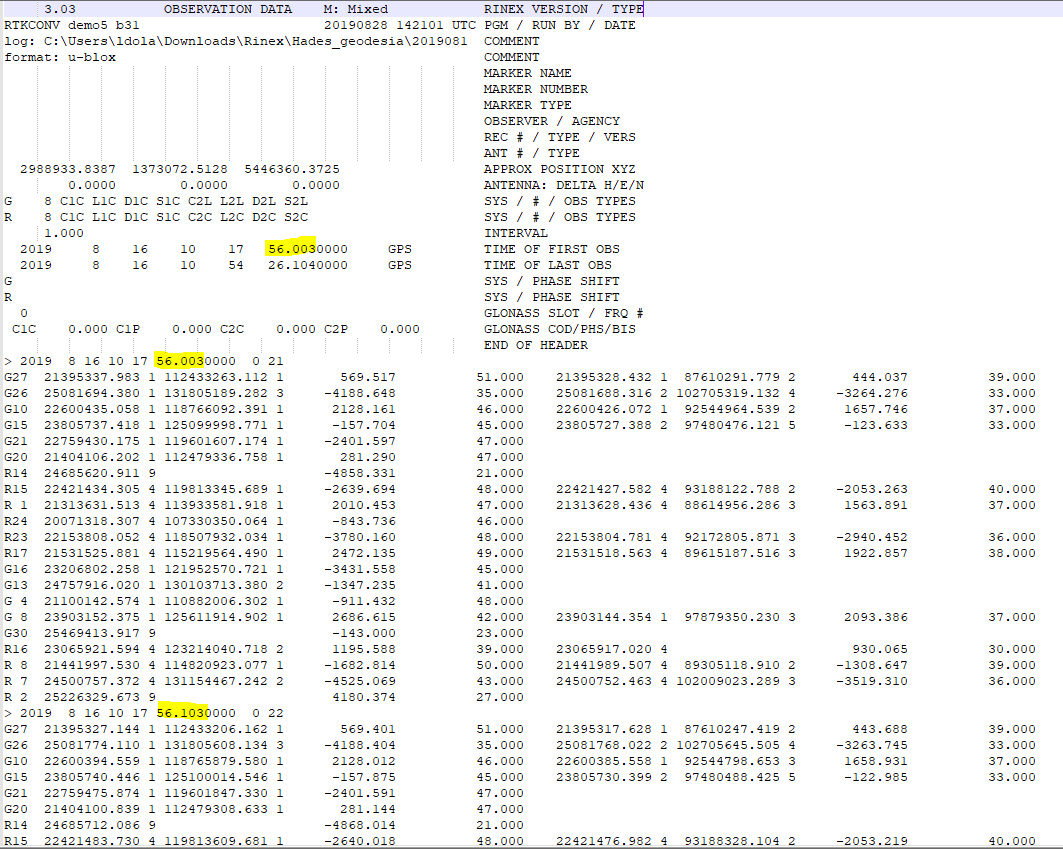Click the "ANTENNA: DELTA H/E/N" label
Image resolution: width=1063 pixels, height=849 pixels.
pyautogui.click(x=564, y=185)
